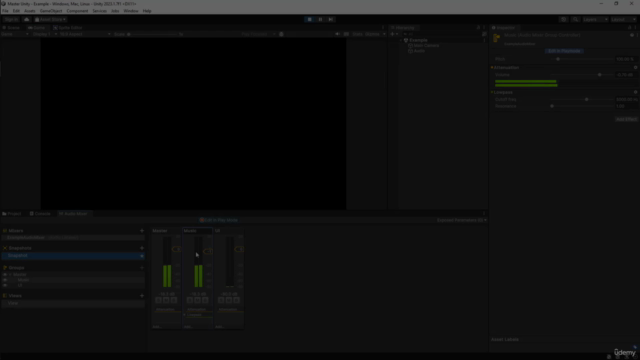This screenshot has height=360, width=640.
Task: Click the Pitch slider in Inspector
Action: pyautogui.click(x=582, y=59)
